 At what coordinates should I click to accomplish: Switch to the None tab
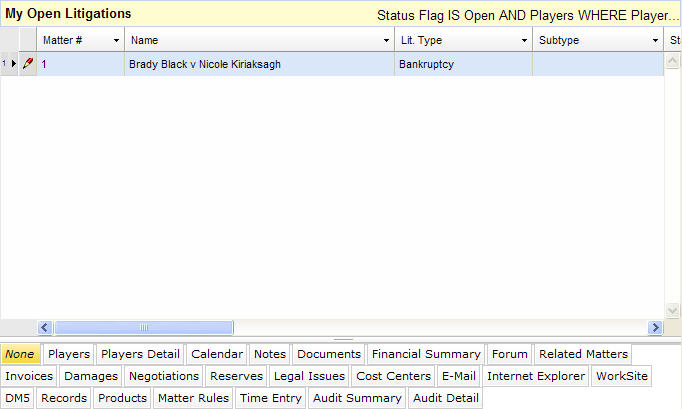point(20,354)
